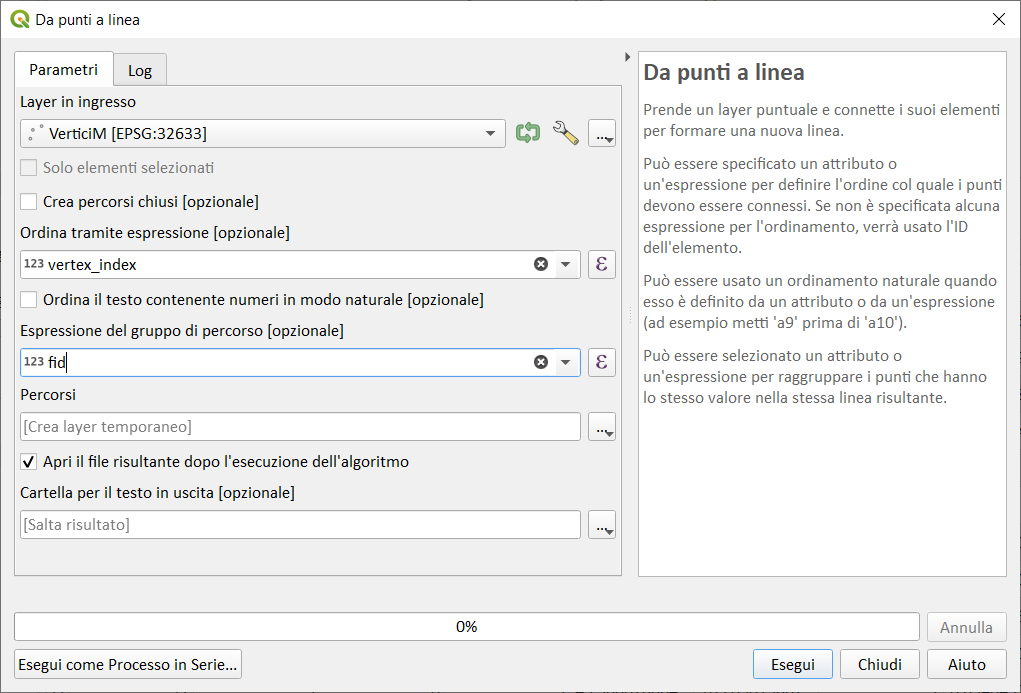The height and width of the screenshot is (693, 1021).
Task: Uncheck Apri il file risultante checkbox
Action: pyautogui.click(x=29, y=462)
